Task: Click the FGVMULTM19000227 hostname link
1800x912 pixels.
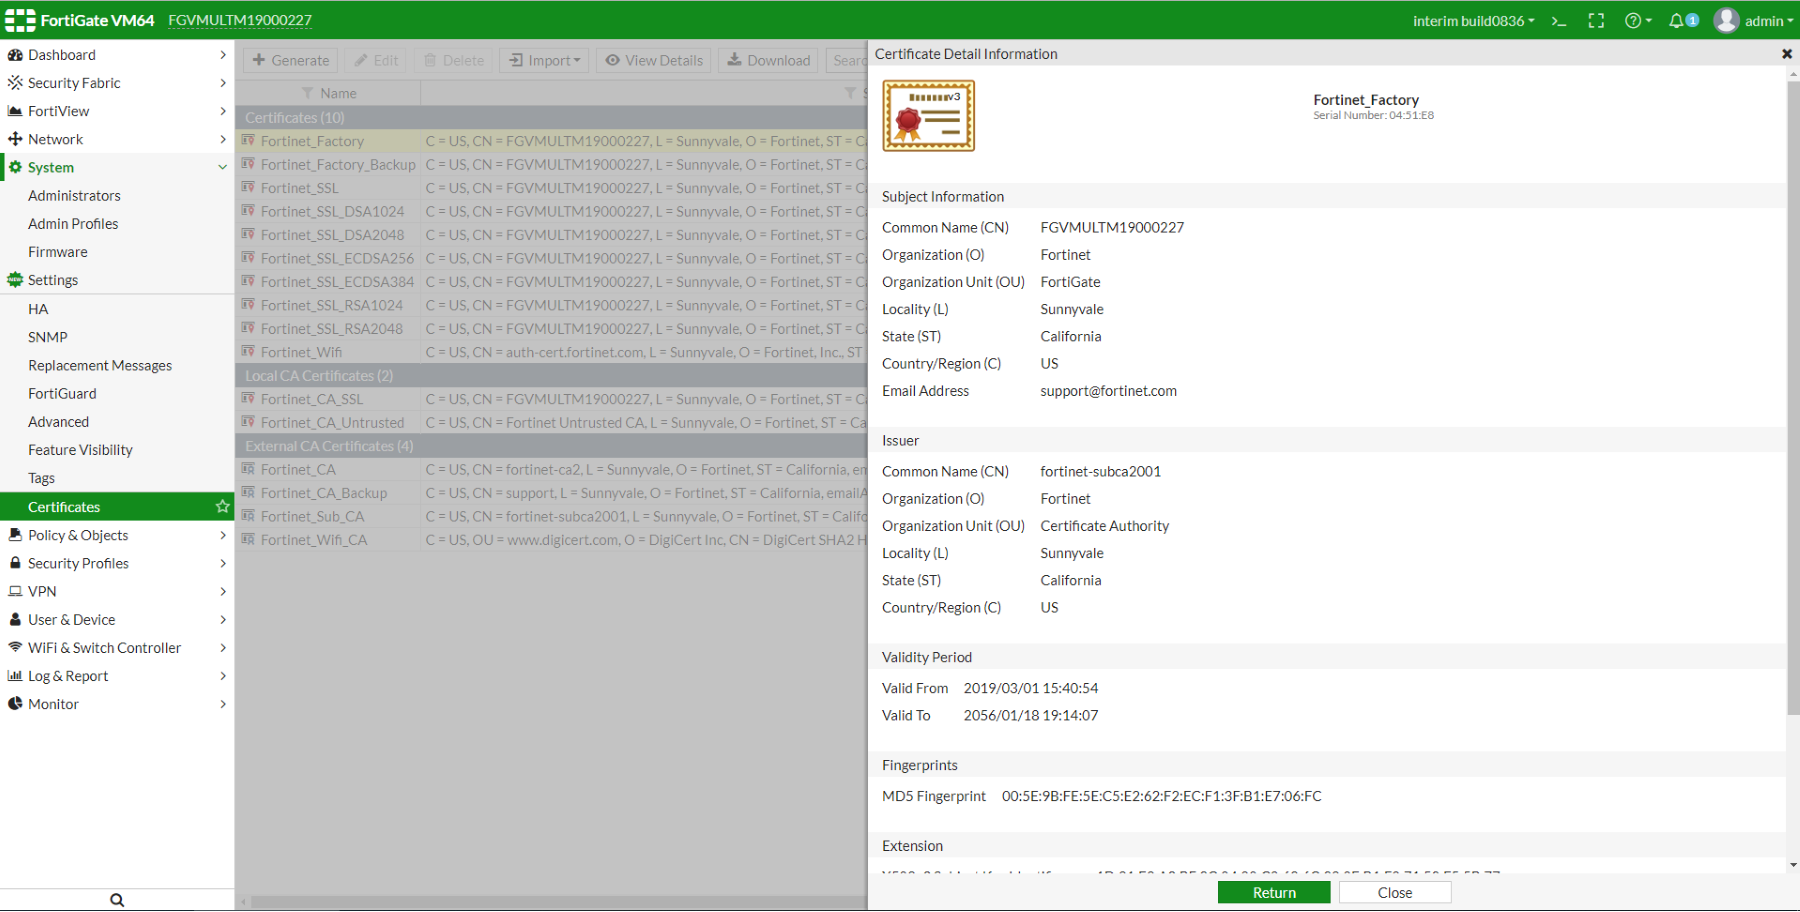Action: pyautogui.click(x=240, y=19)
